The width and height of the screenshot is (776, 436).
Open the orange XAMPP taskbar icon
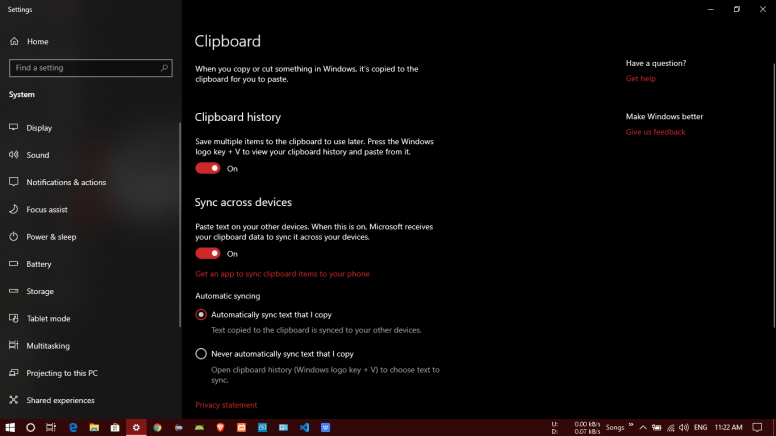[x=242, y=428]
